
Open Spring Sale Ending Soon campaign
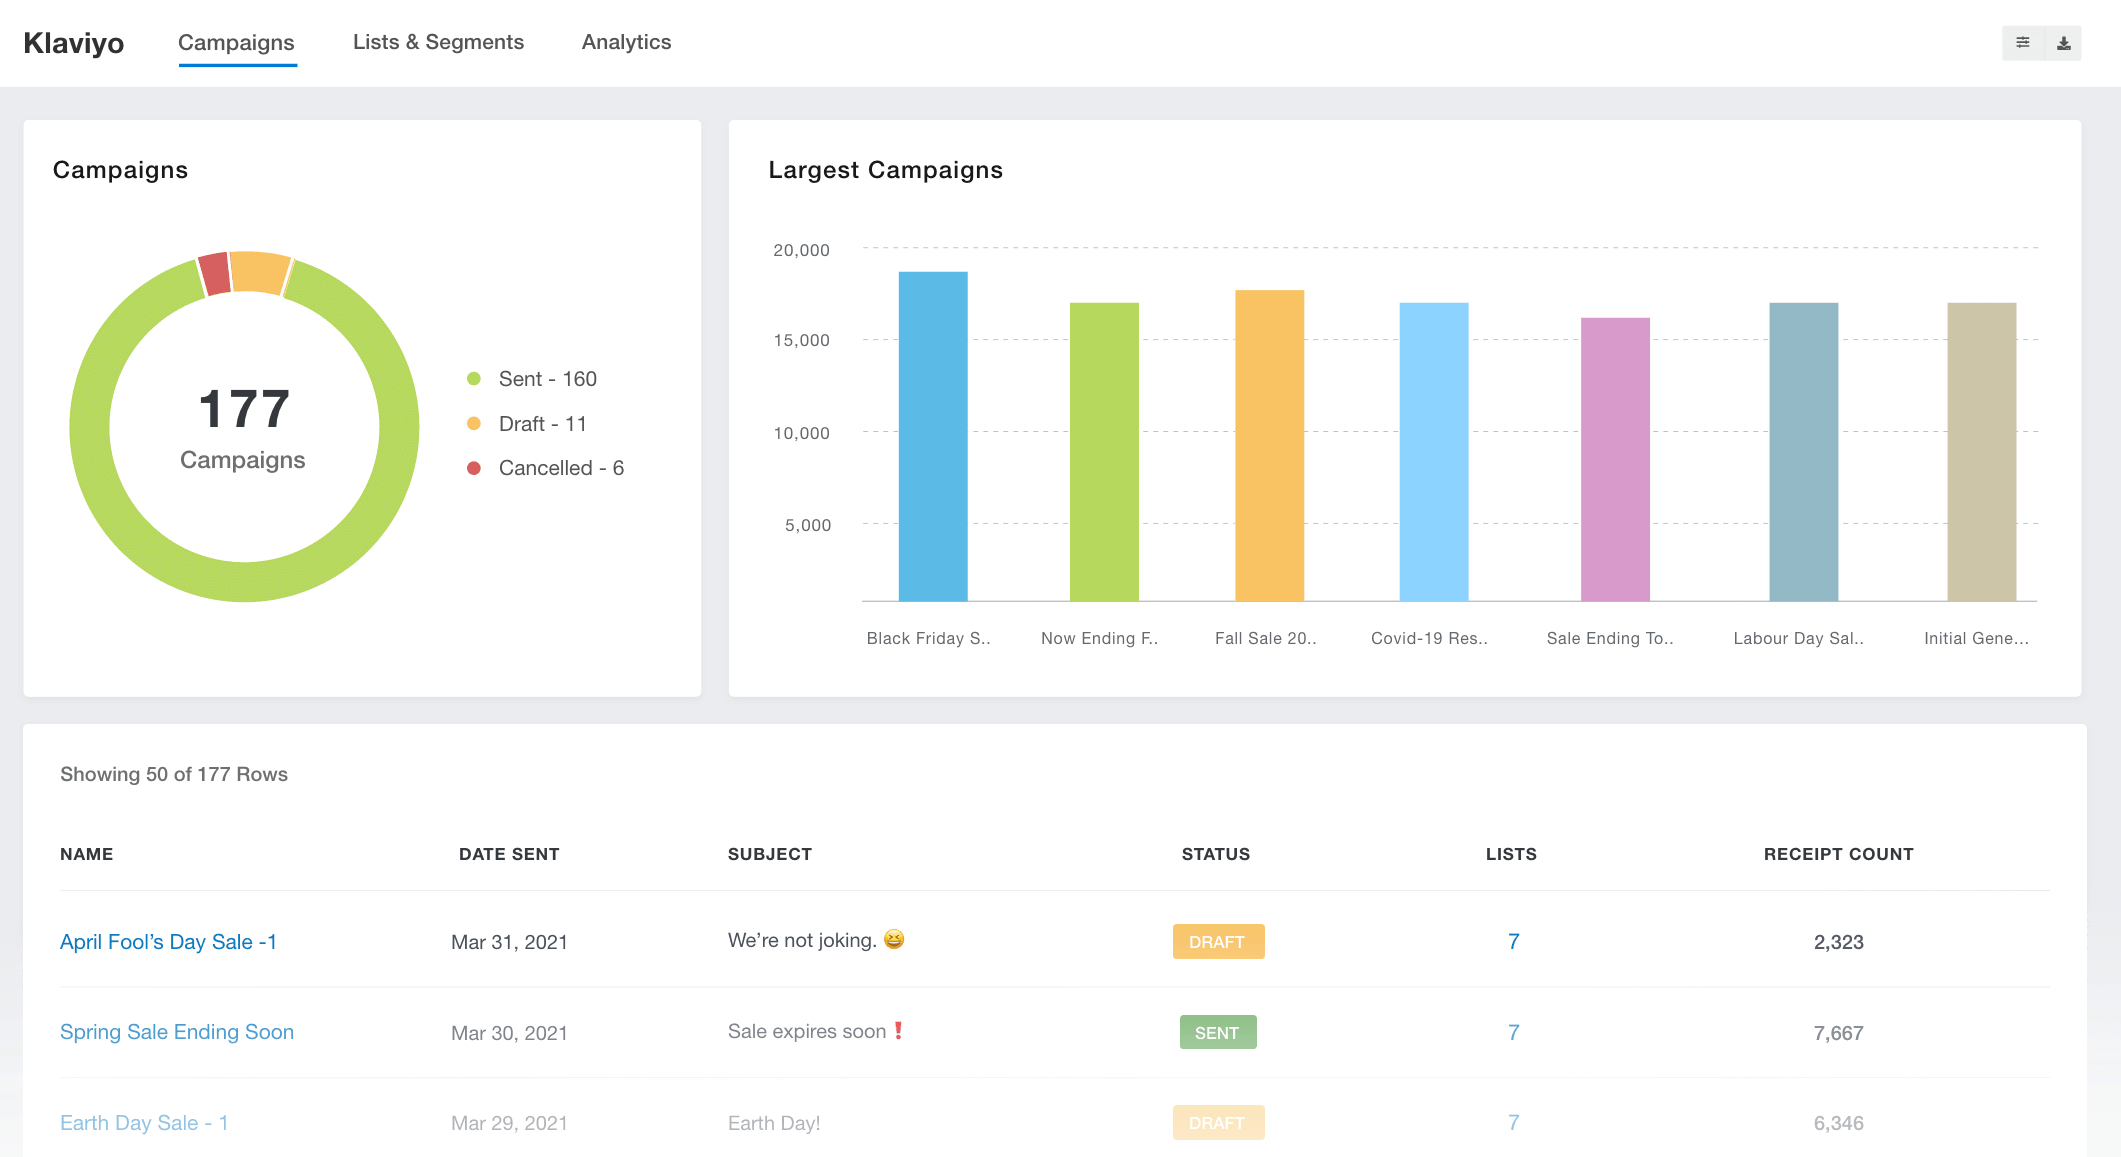[177, 1032]
